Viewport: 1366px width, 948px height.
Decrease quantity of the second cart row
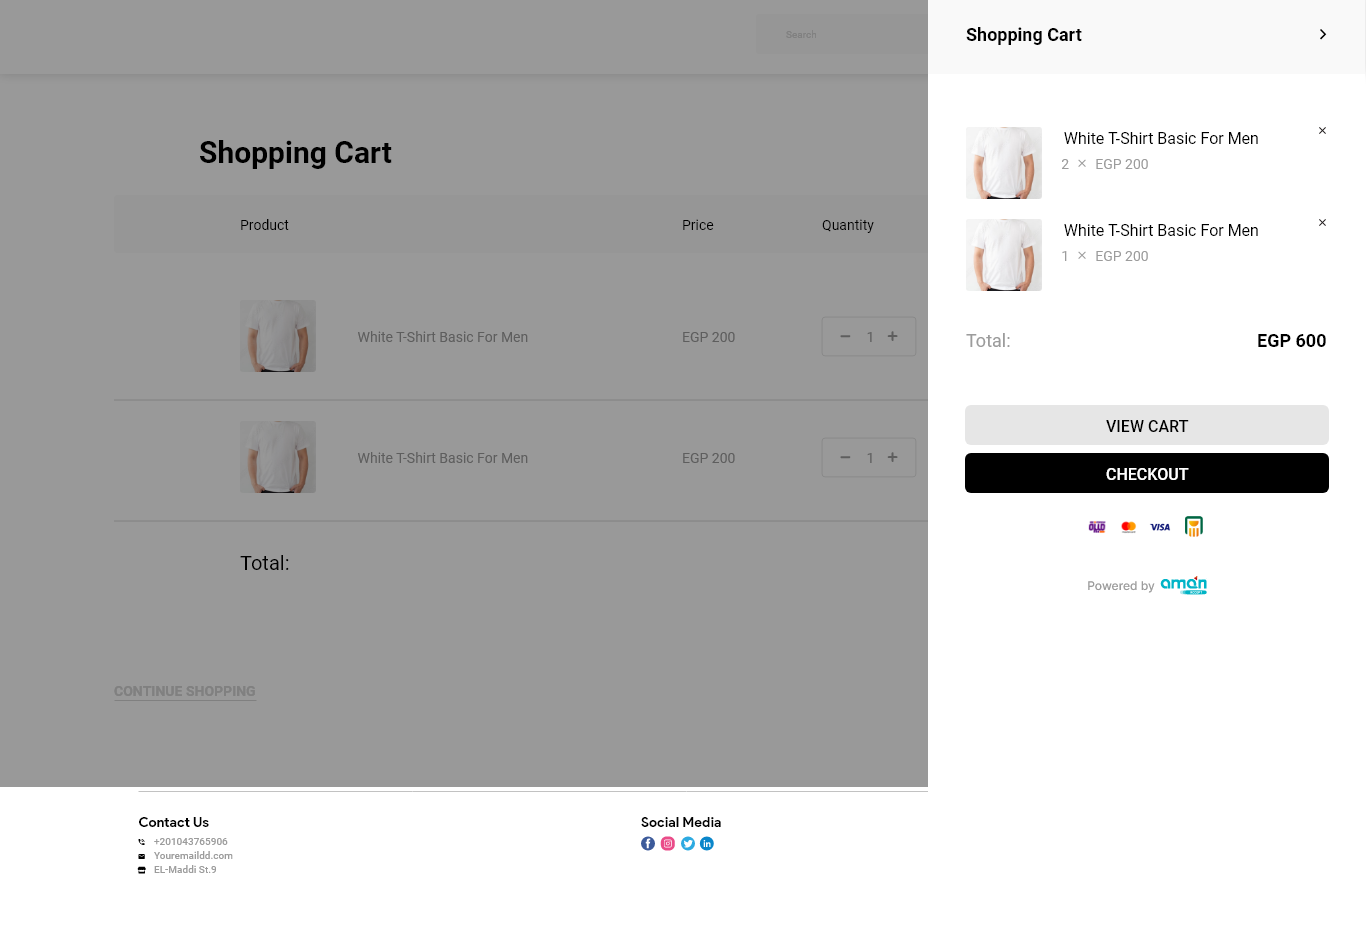[845, 458]
